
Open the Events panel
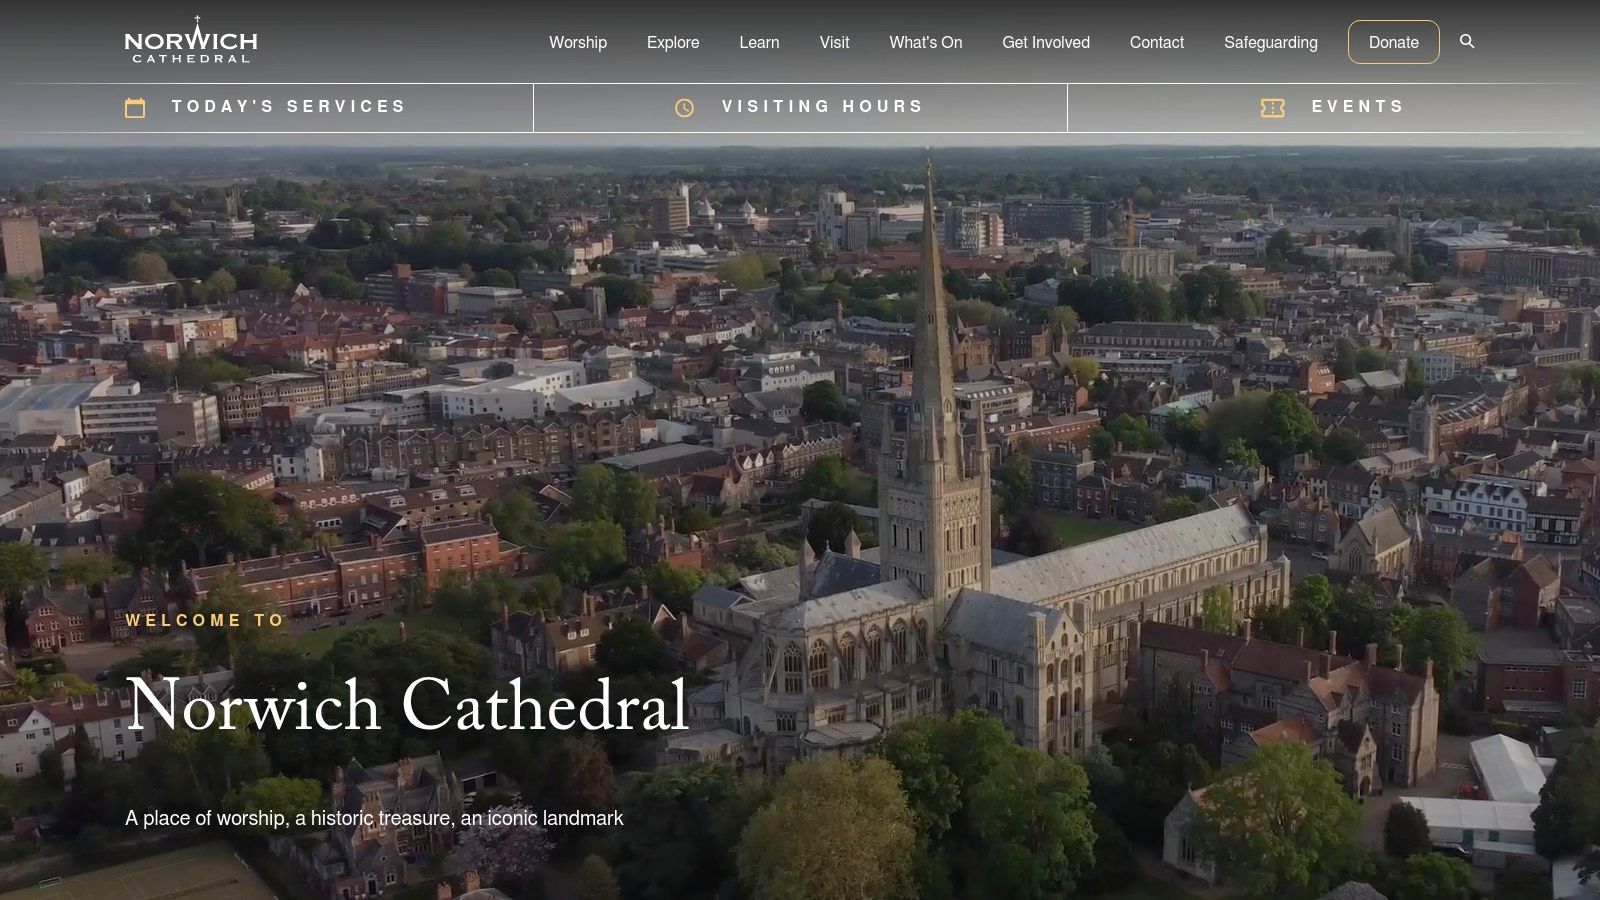tap(1357, 106)
